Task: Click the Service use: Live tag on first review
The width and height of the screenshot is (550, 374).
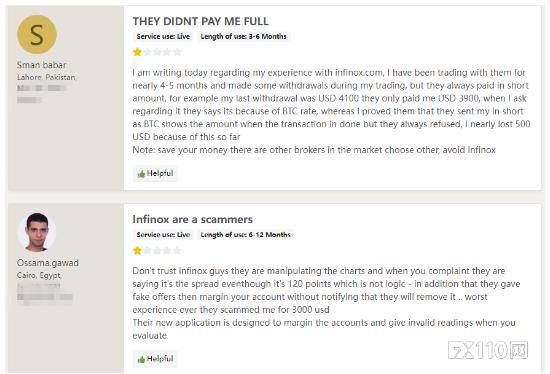Action: (163, 36)
